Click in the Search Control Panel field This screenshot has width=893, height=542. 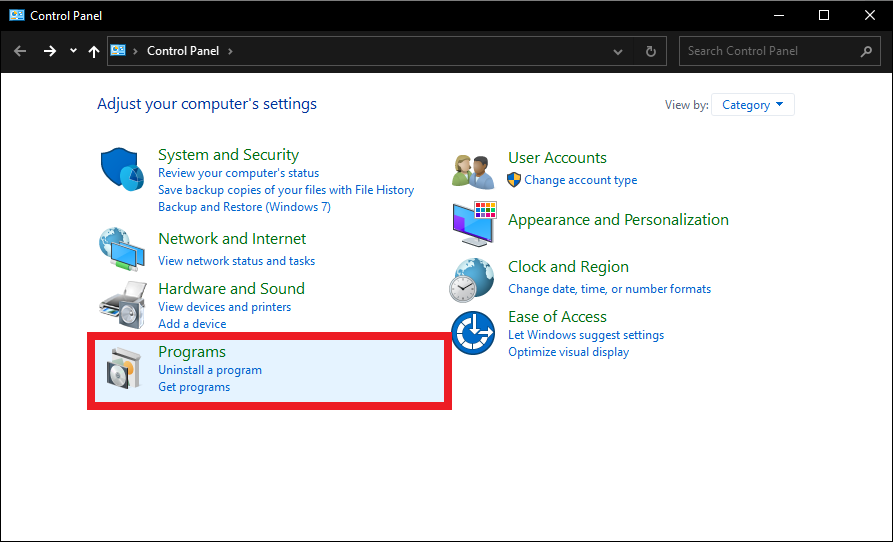pos(768,51)
